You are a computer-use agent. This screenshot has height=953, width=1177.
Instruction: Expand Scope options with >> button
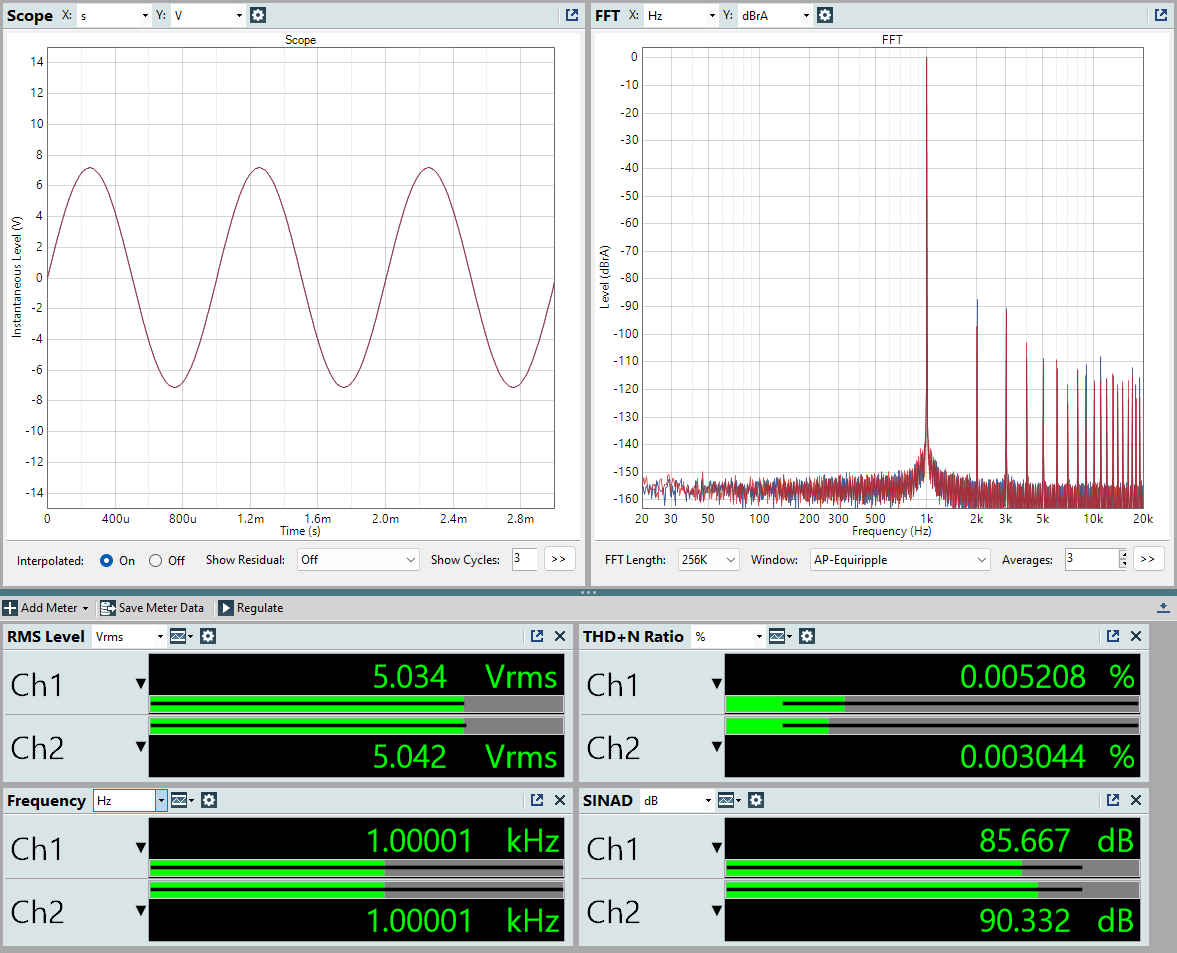coord(558,559)
